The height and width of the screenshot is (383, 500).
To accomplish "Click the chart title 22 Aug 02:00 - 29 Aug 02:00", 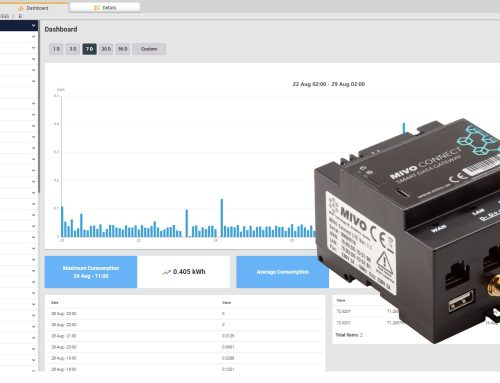I will 329,84.
